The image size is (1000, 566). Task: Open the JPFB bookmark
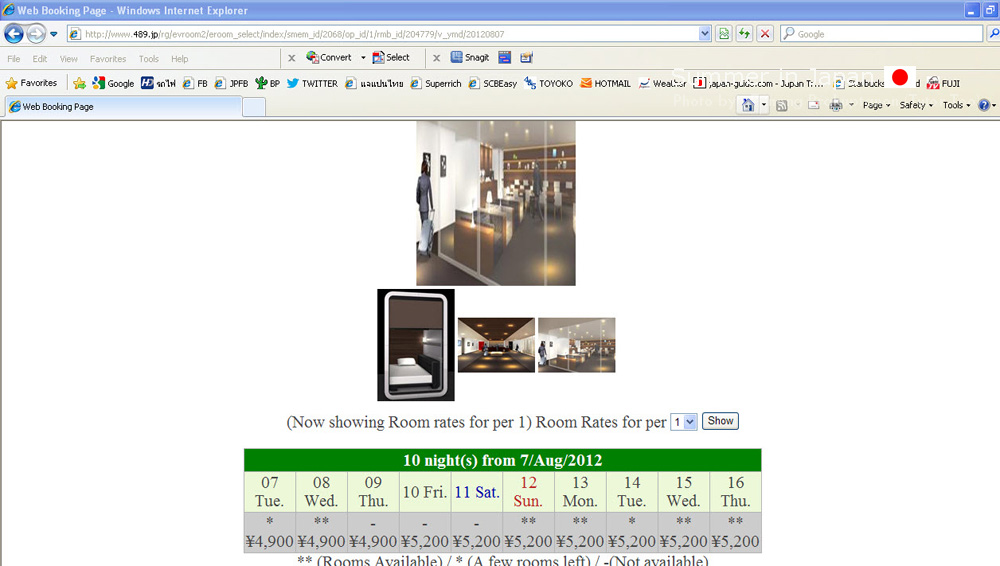[x=231, y=83]
